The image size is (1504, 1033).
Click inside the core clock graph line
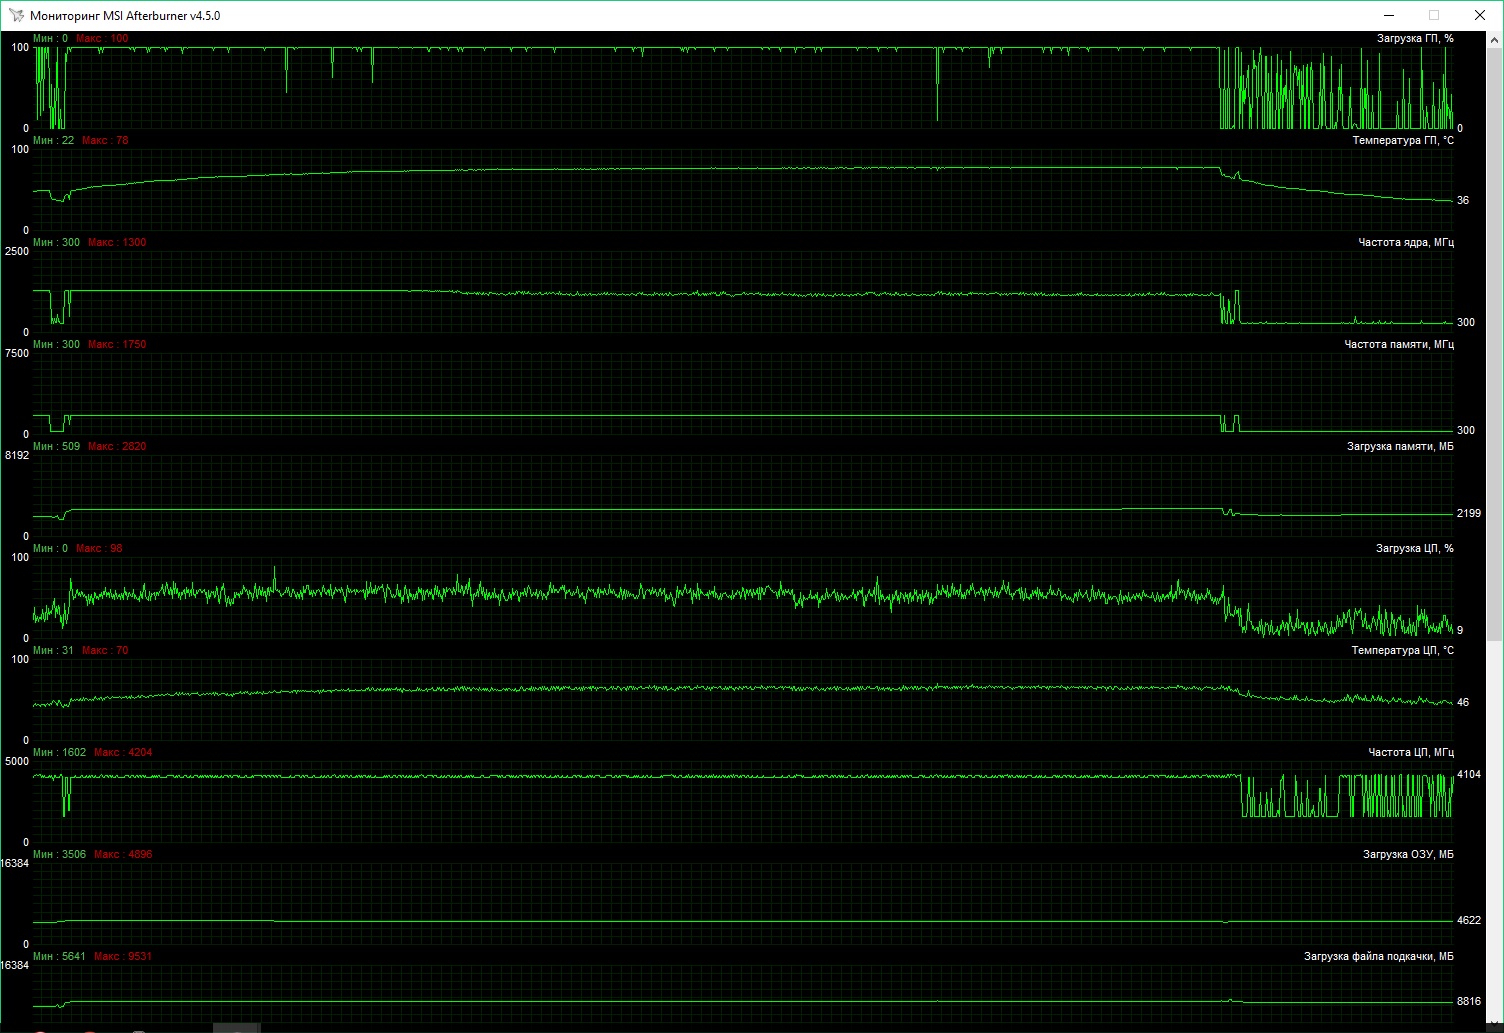(x=742, y=294)
